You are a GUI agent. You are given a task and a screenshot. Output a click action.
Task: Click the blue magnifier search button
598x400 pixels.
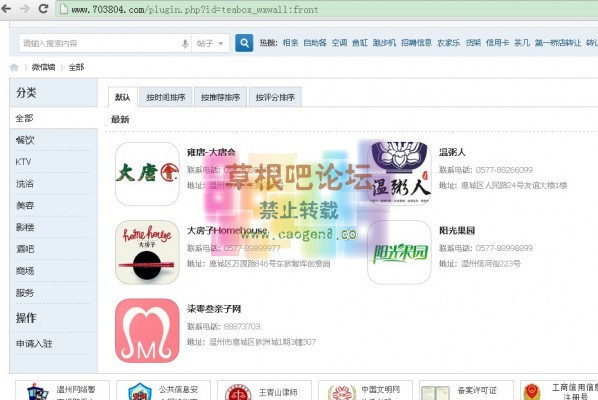[x=244, y=43]
